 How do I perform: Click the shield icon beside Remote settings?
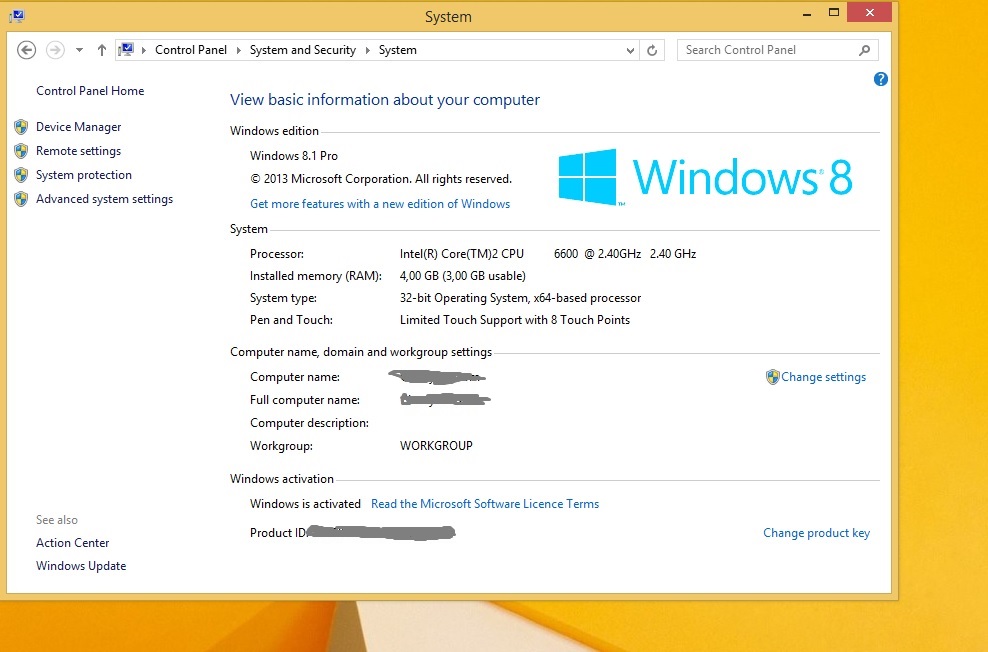point(21,151)
